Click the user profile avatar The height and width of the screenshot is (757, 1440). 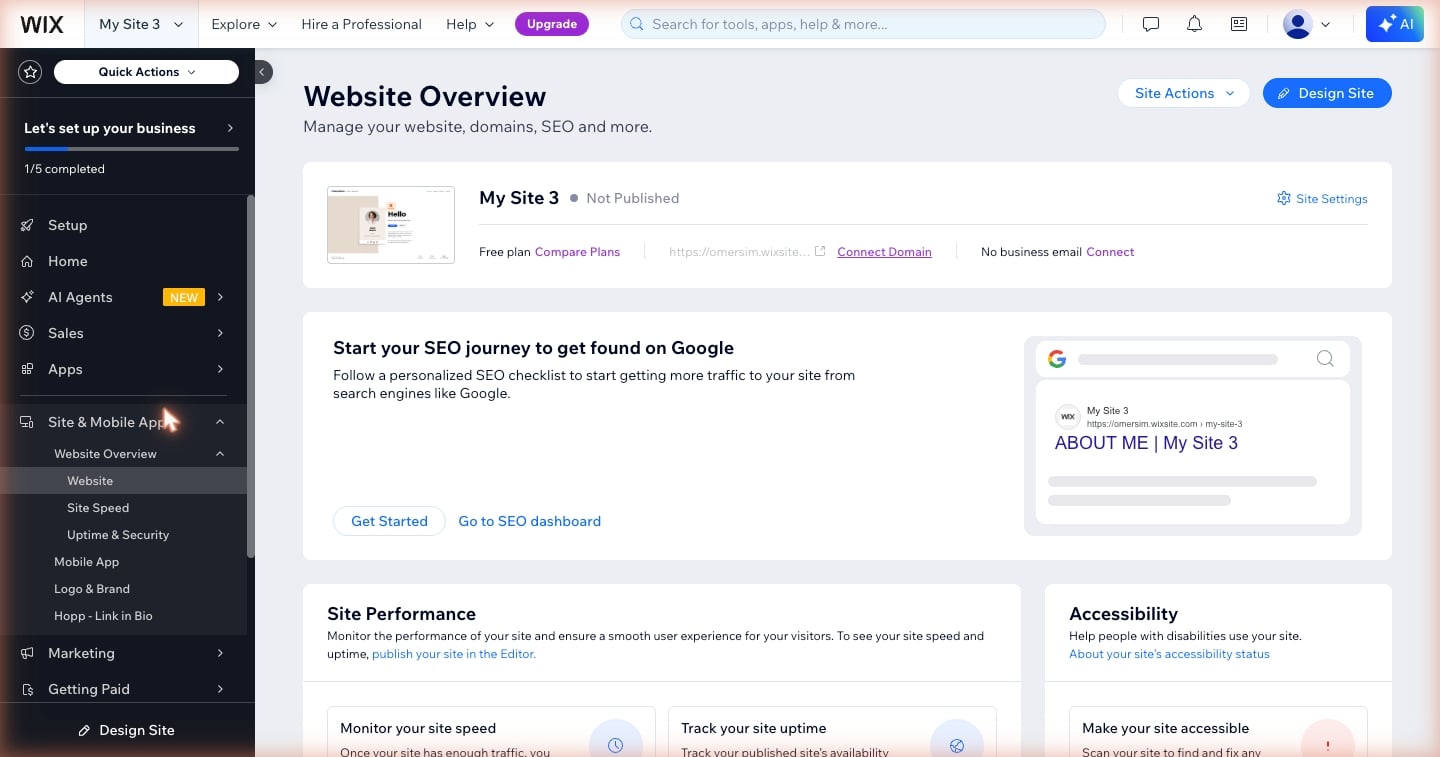coord(1297,24)
